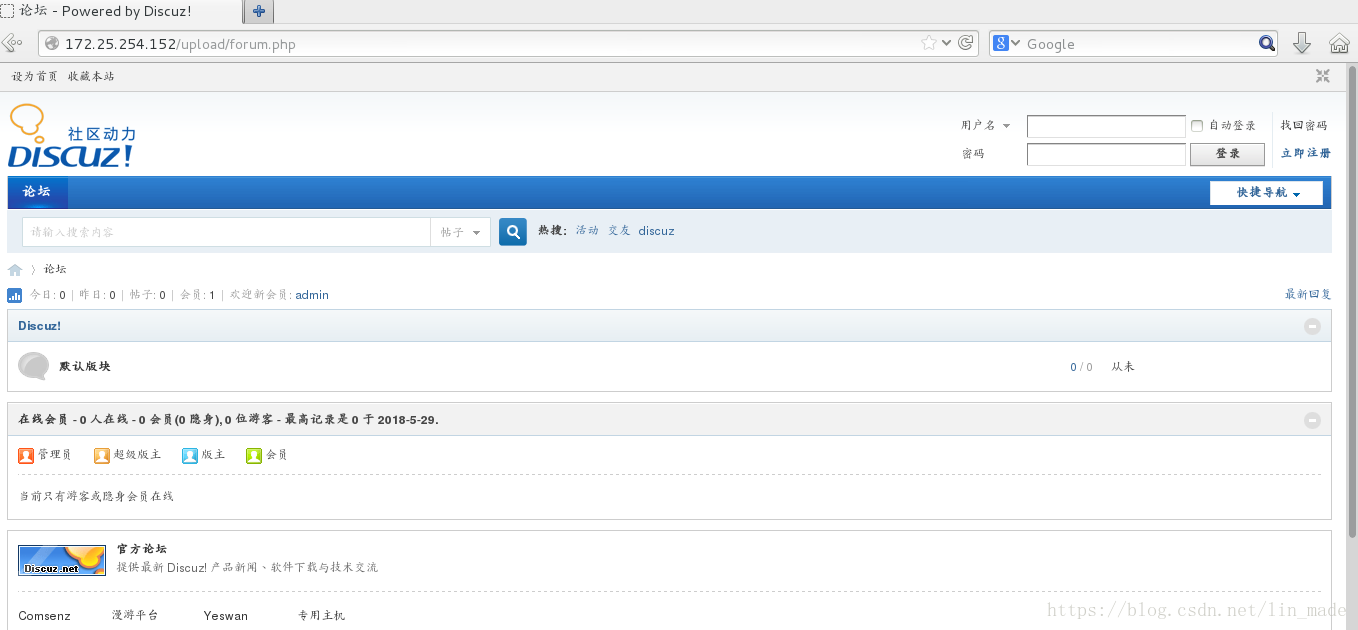Select the 论坛 navigation tab
This screenshot has width=1358, height=630.
pos(37,192)
